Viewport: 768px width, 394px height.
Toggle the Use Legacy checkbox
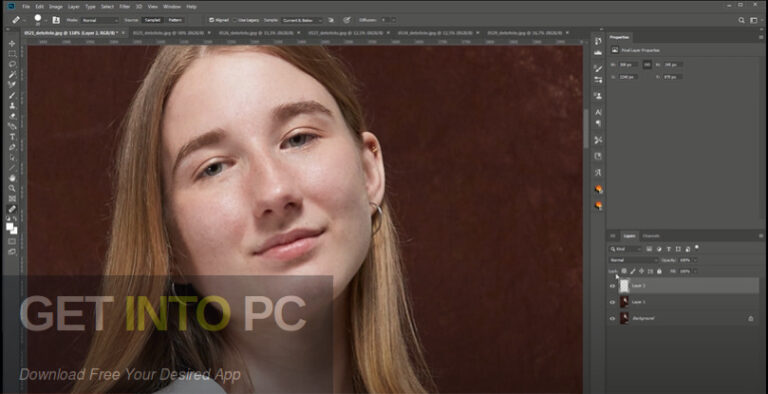[x=235, y=20]
